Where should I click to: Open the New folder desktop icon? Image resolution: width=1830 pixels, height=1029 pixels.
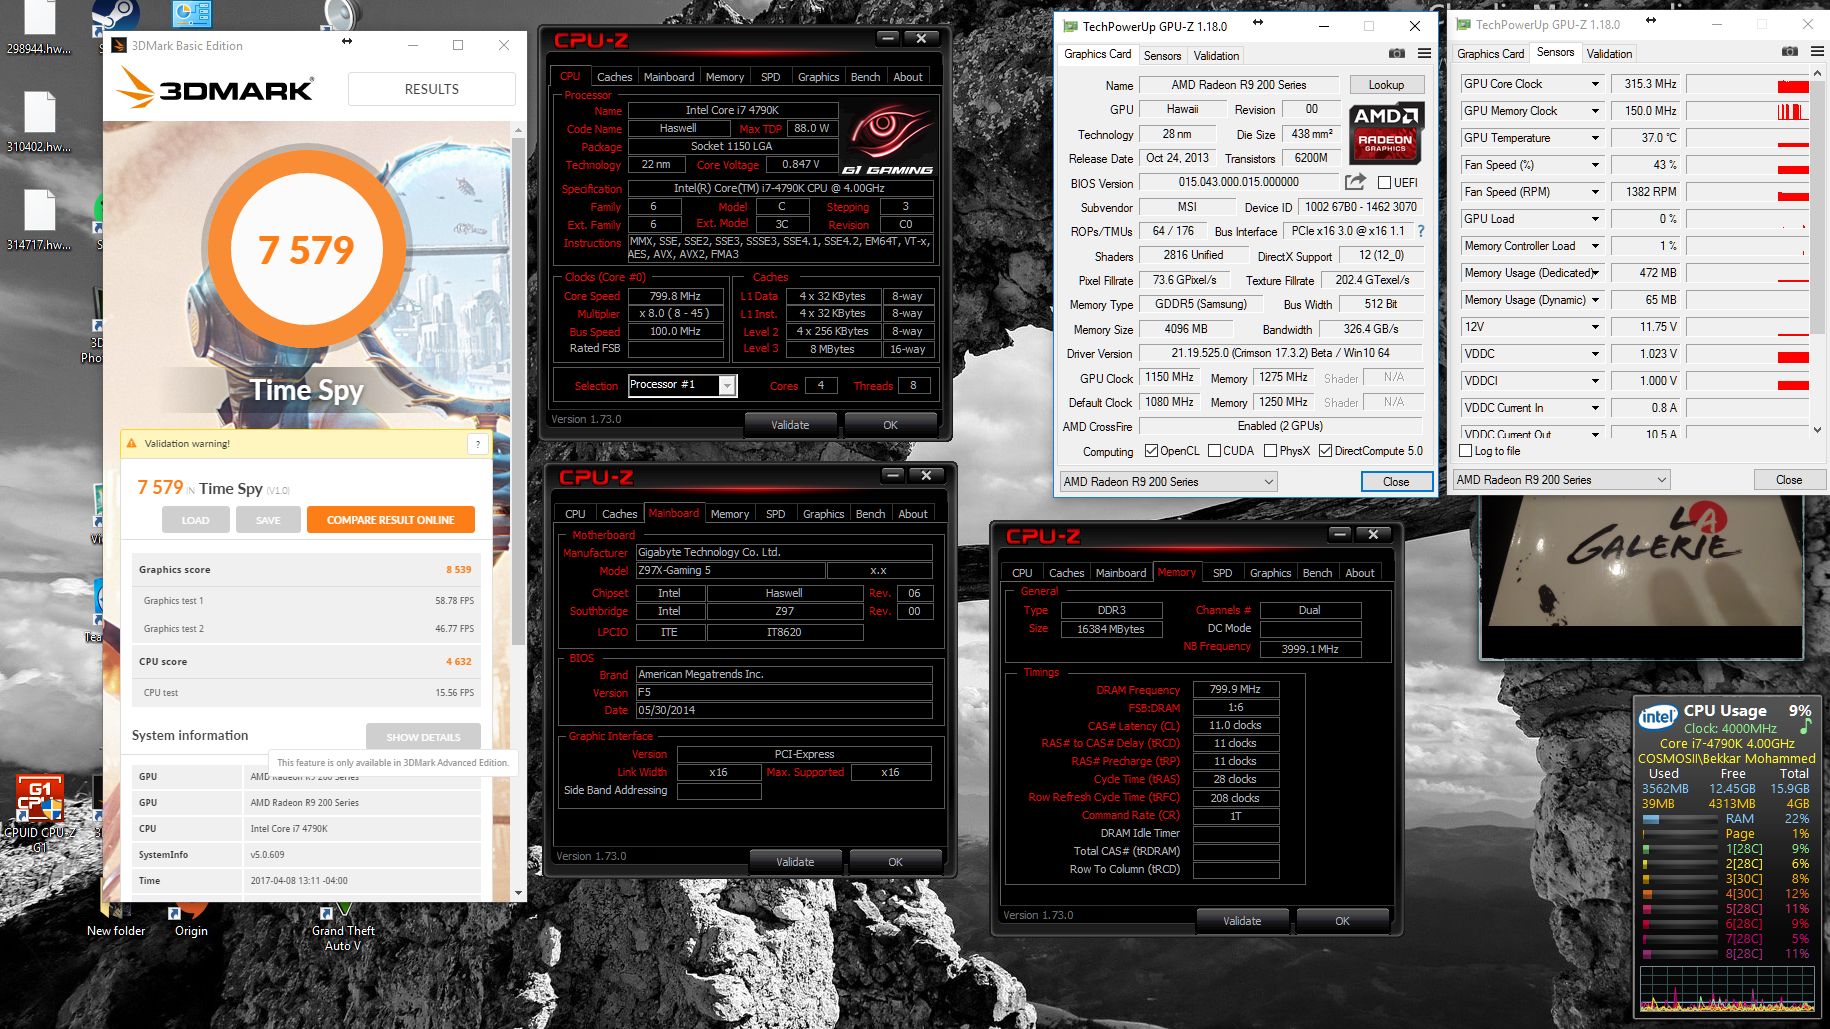click(116, 919)
